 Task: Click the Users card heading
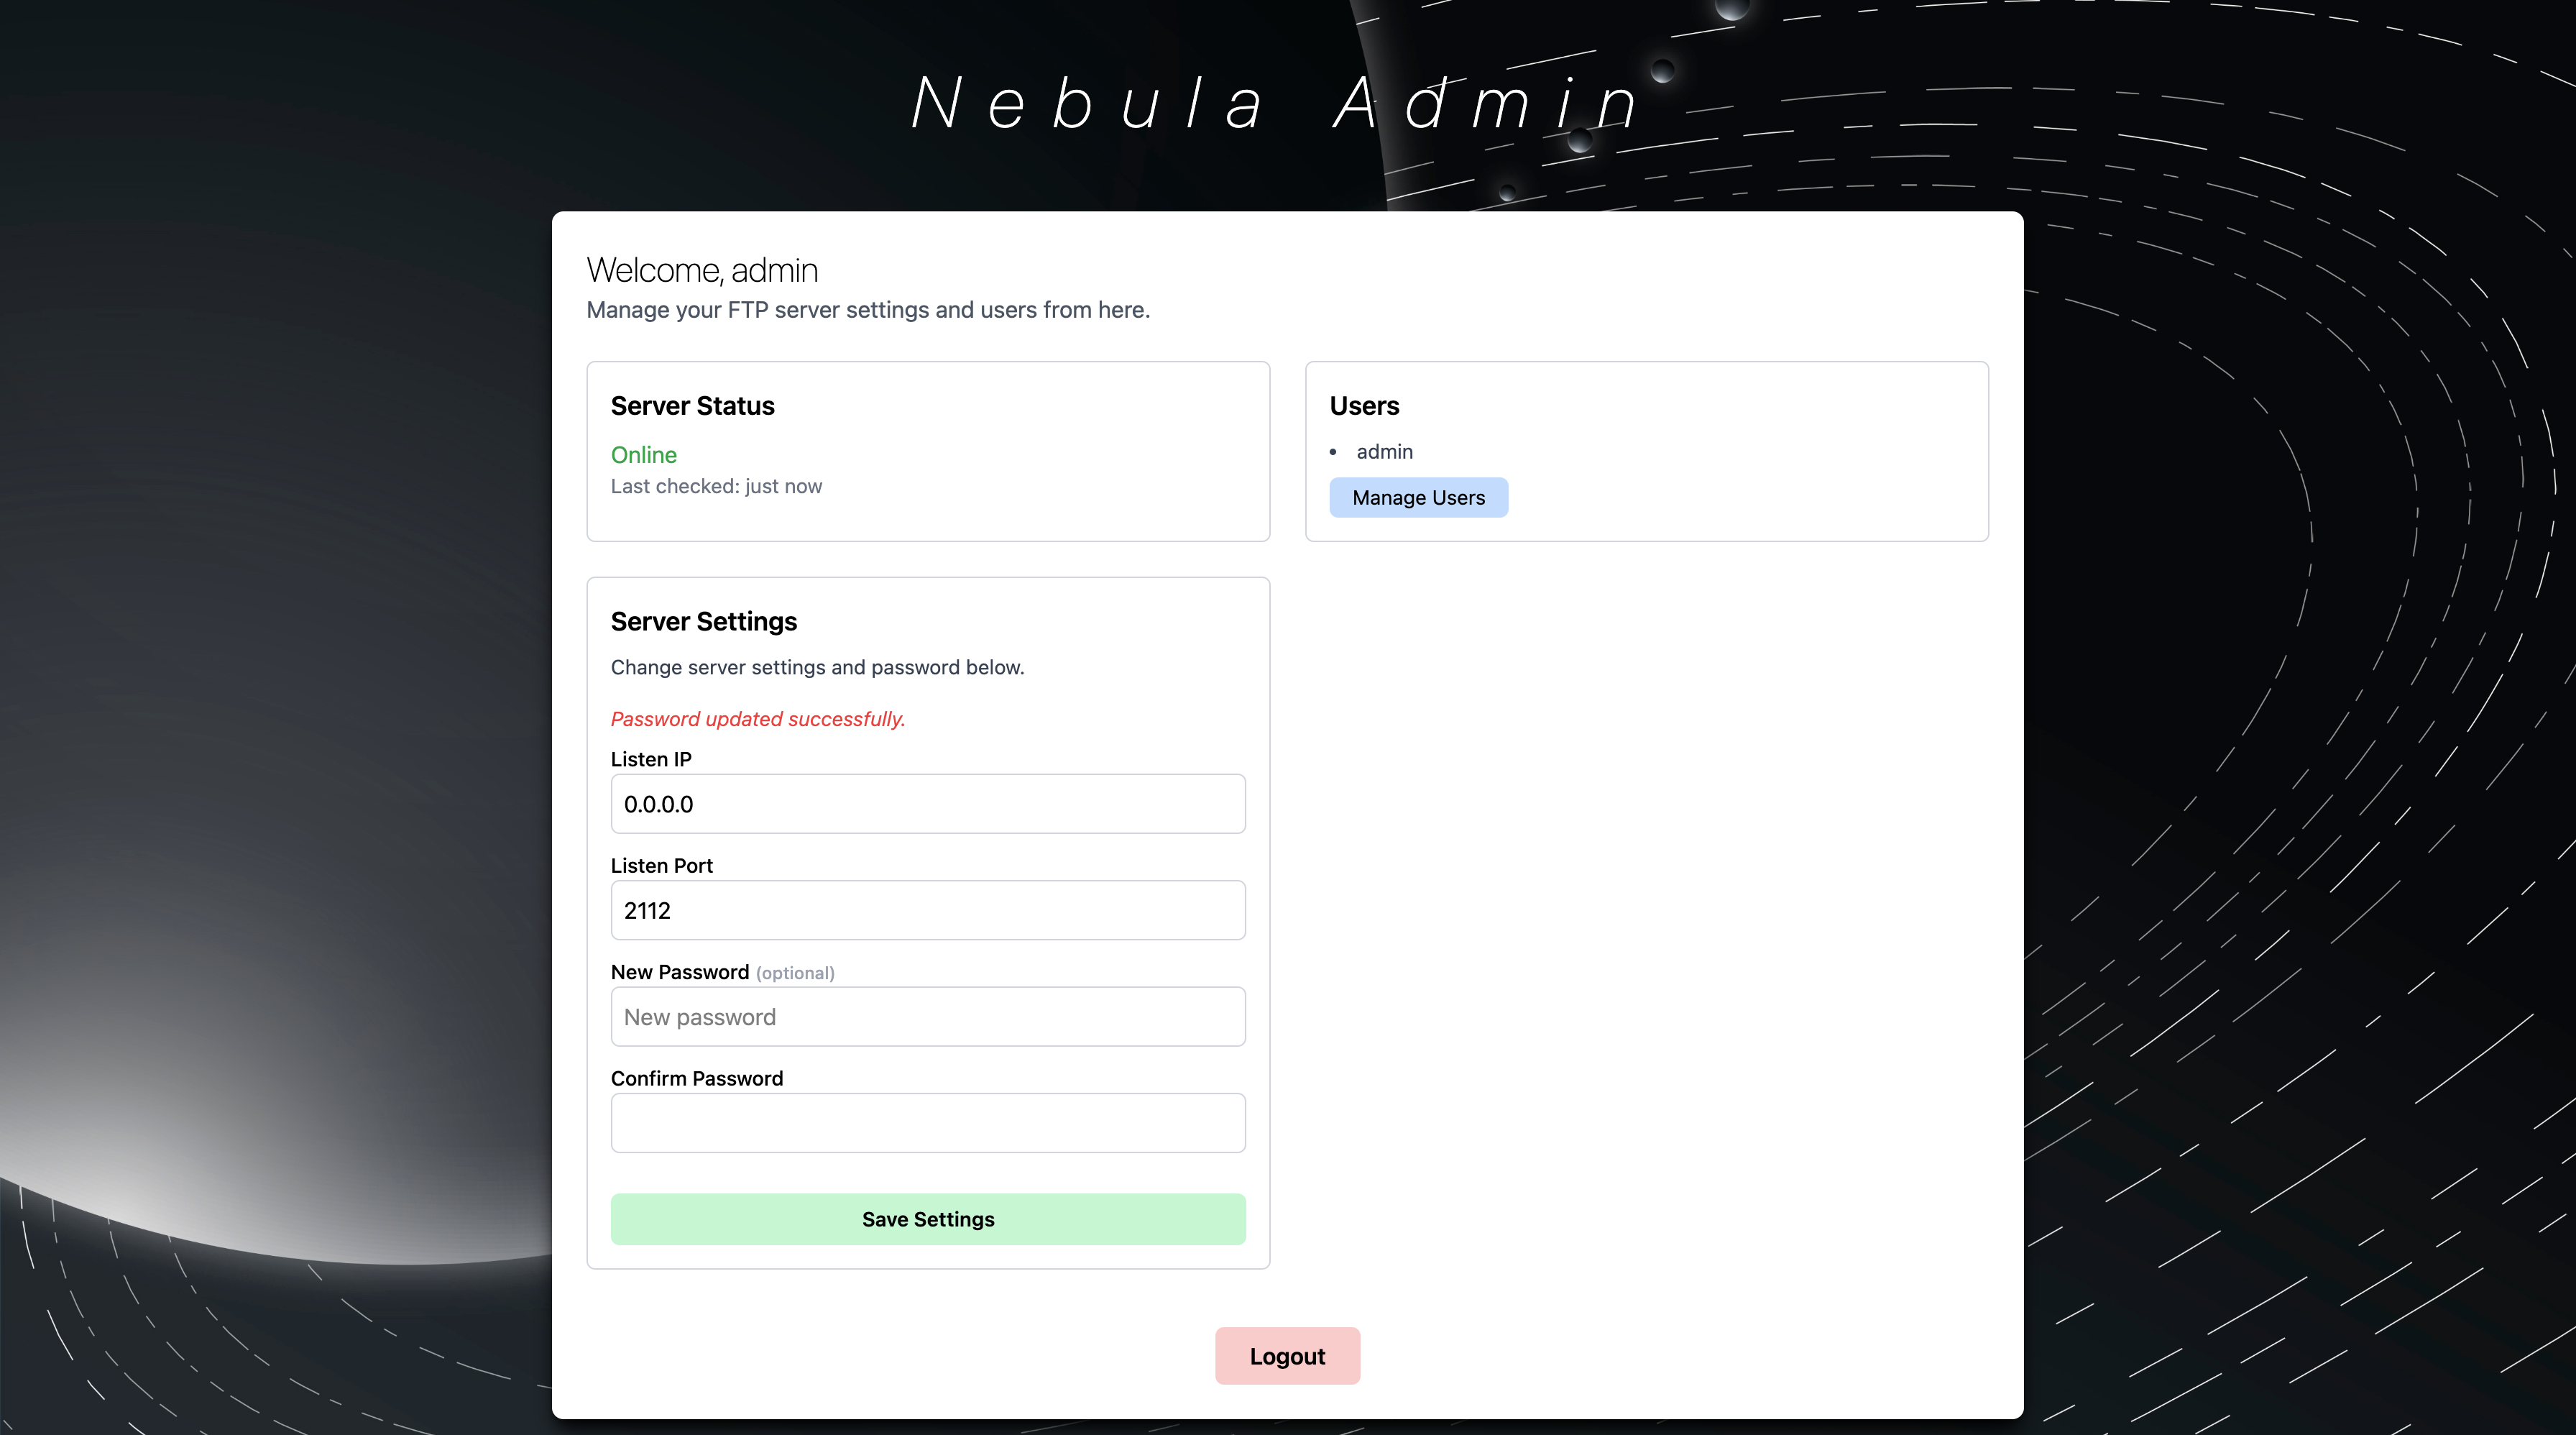point(1364,406)
